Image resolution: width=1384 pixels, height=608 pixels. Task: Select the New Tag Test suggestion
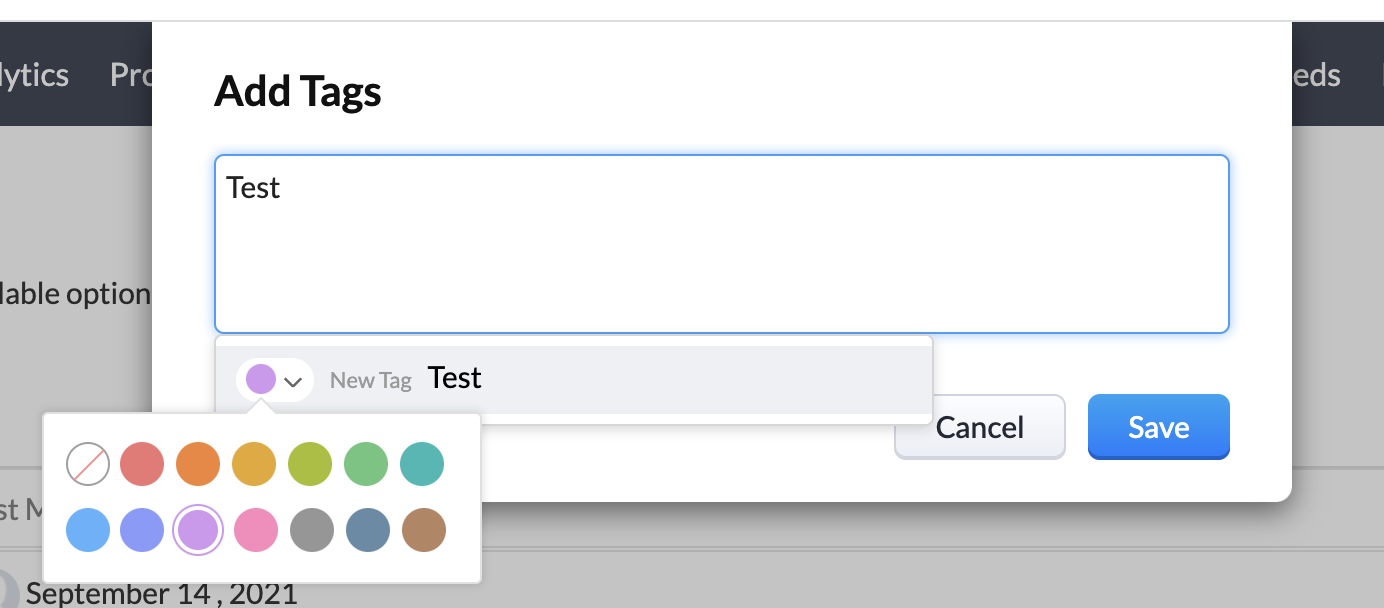tap(574, 380)
